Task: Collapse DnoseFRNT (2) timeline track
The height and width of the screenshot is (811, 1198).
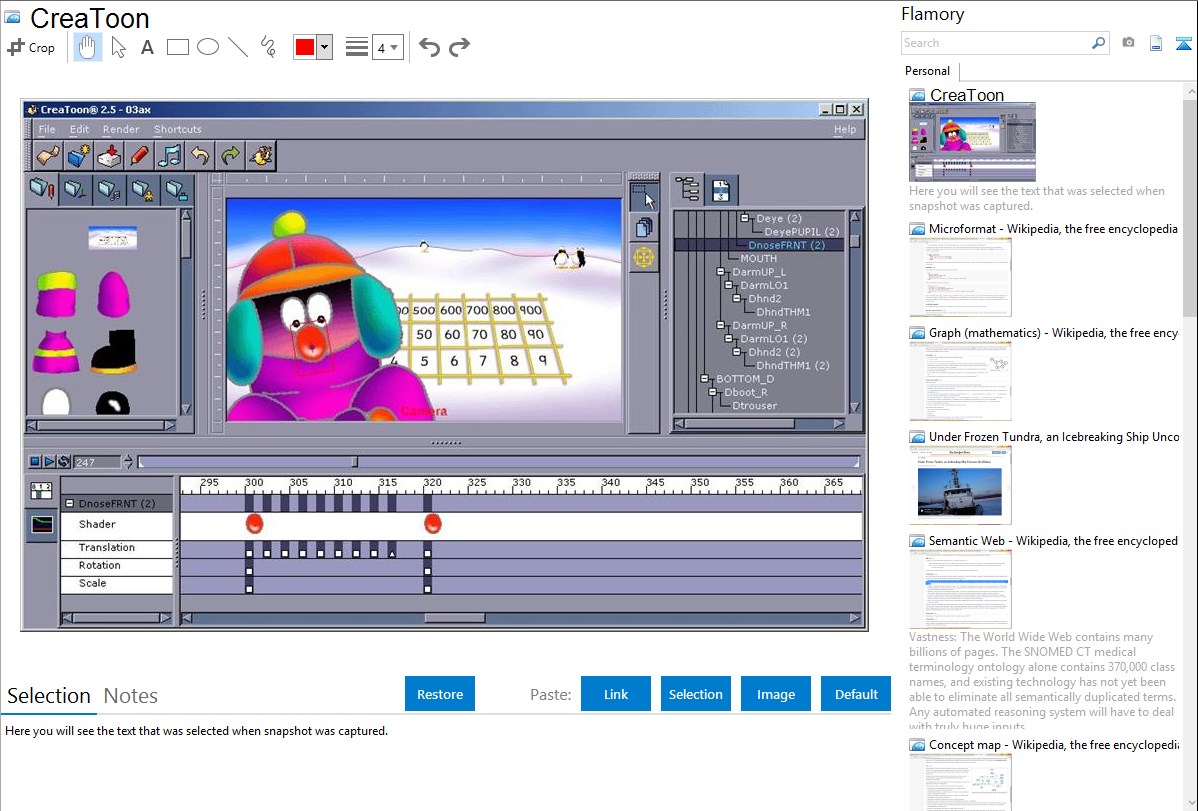Action: pos(70,504)
